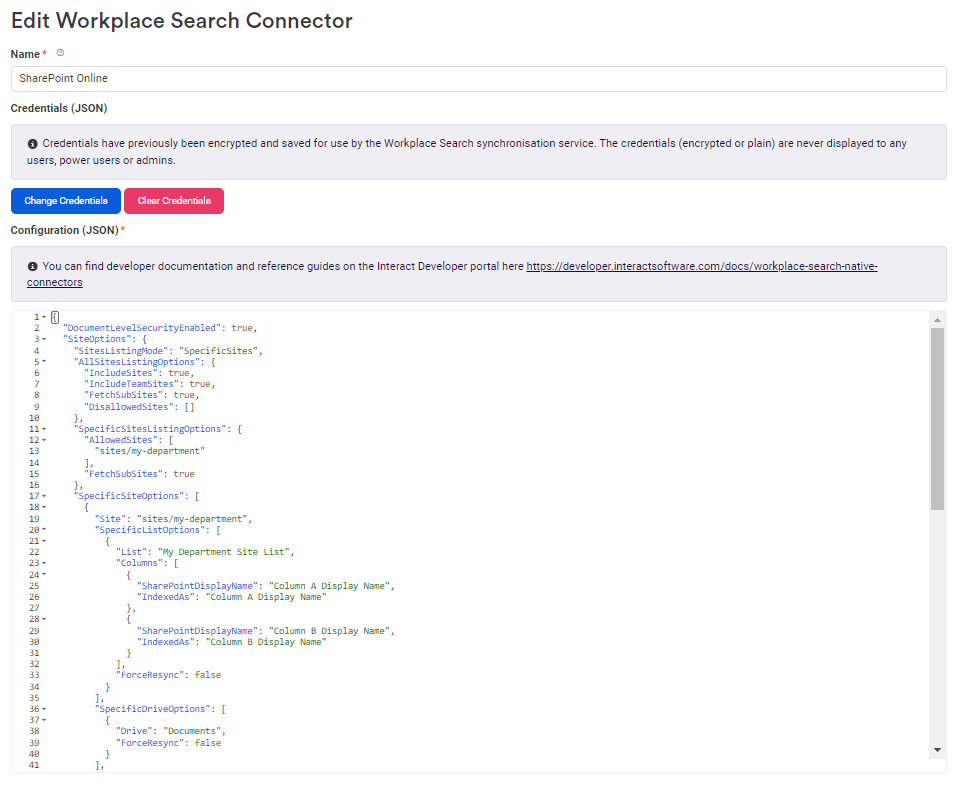
Task: Click the "FetchSubSites" key on line 15
Action: pyautogui.click(x=123, y=474)
